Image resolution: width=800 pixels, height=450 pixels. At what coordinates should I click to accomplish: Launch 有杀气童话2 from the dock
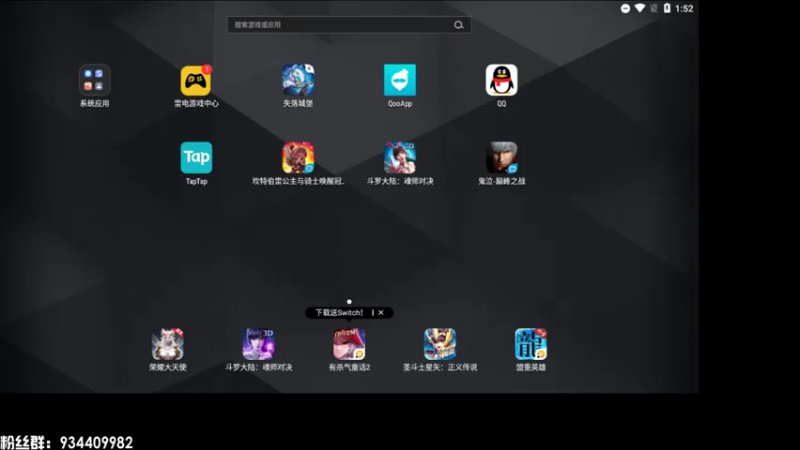click(349, 344)
